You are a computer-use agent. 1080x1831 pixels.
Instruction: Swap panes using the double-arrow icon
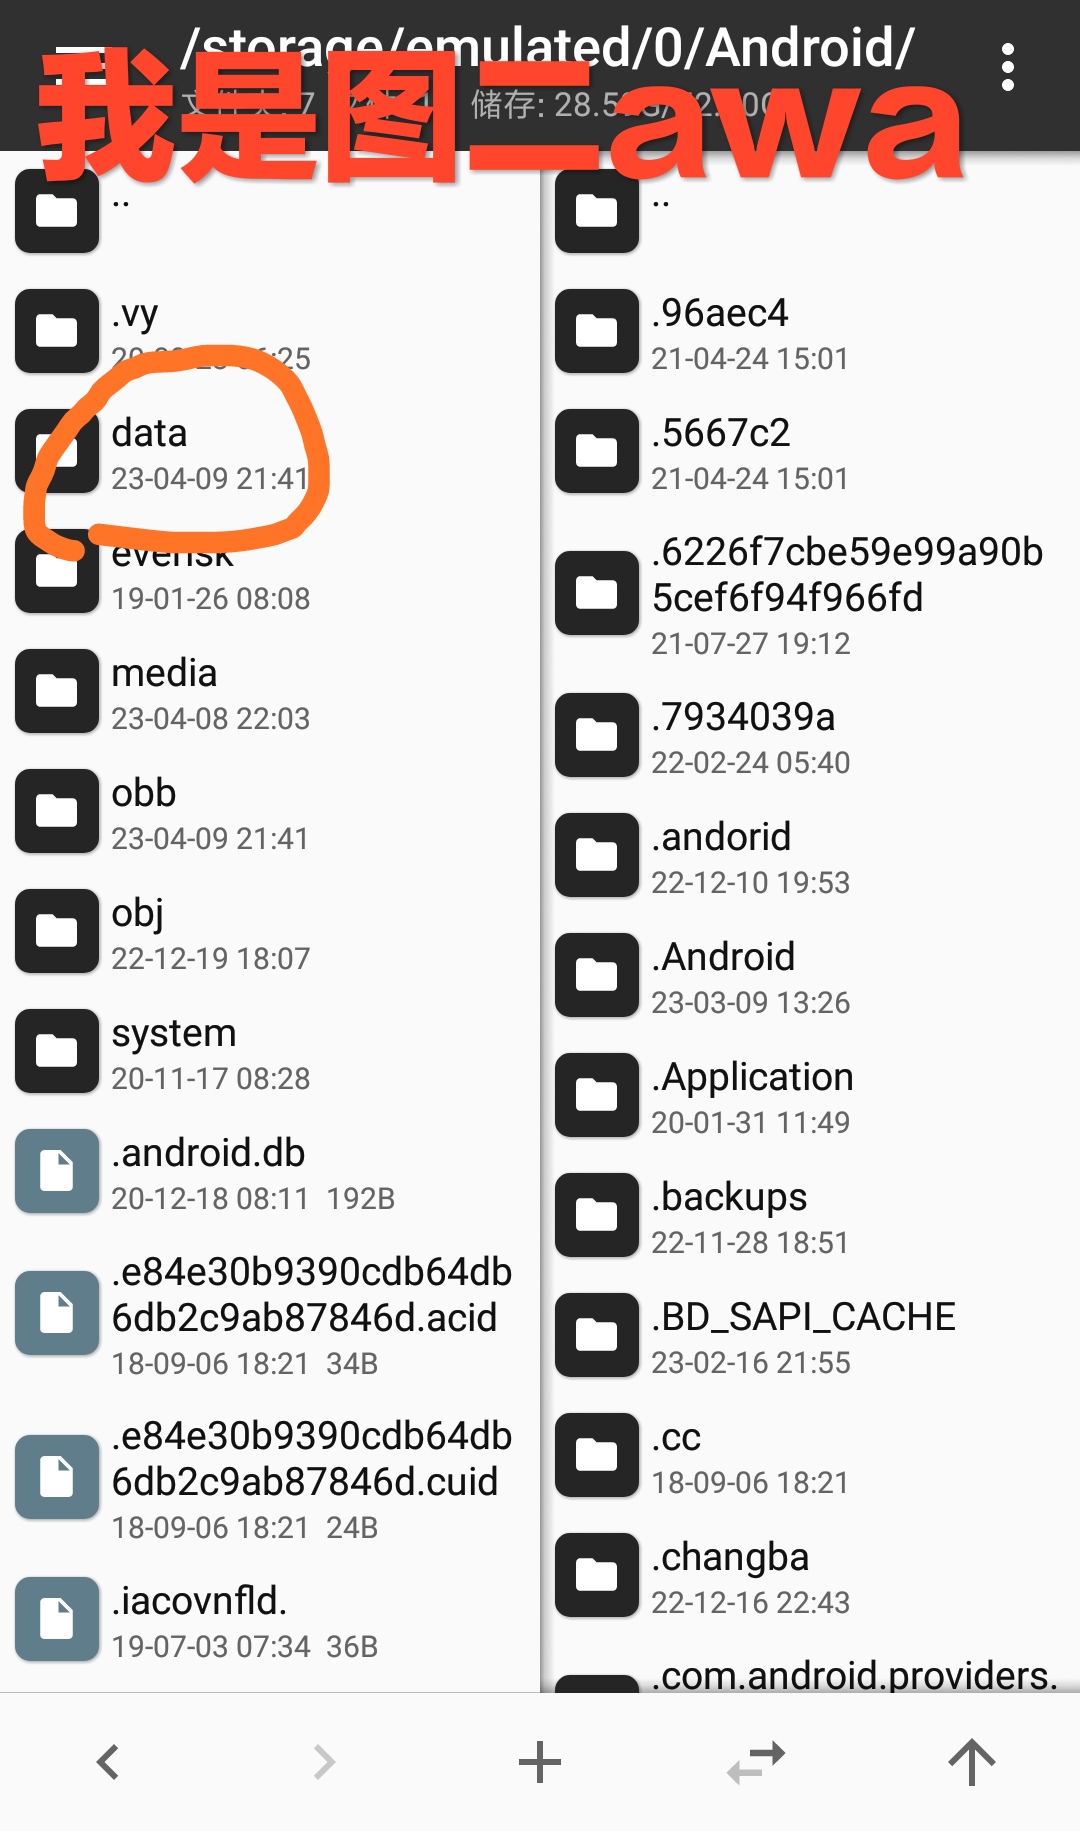(x=756, y=1761)
